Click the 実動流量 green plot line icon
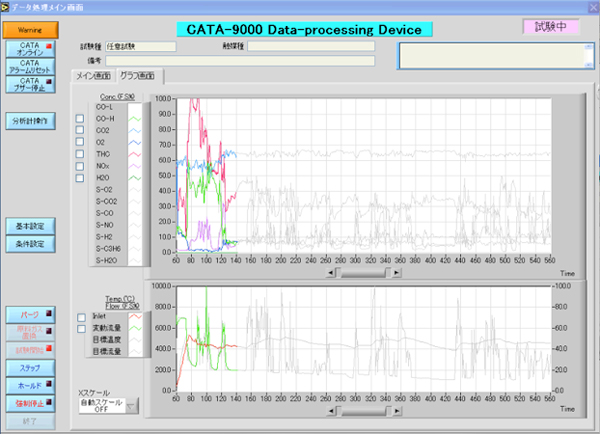 click(x=135, y=328)
